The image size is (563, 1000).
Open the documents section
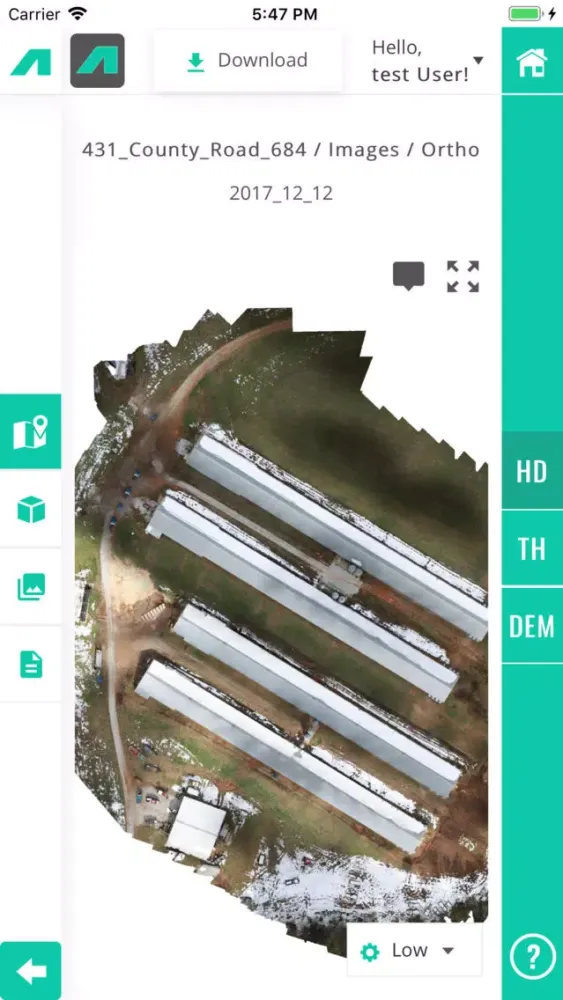pyautogui.click(x=31, y=664)
